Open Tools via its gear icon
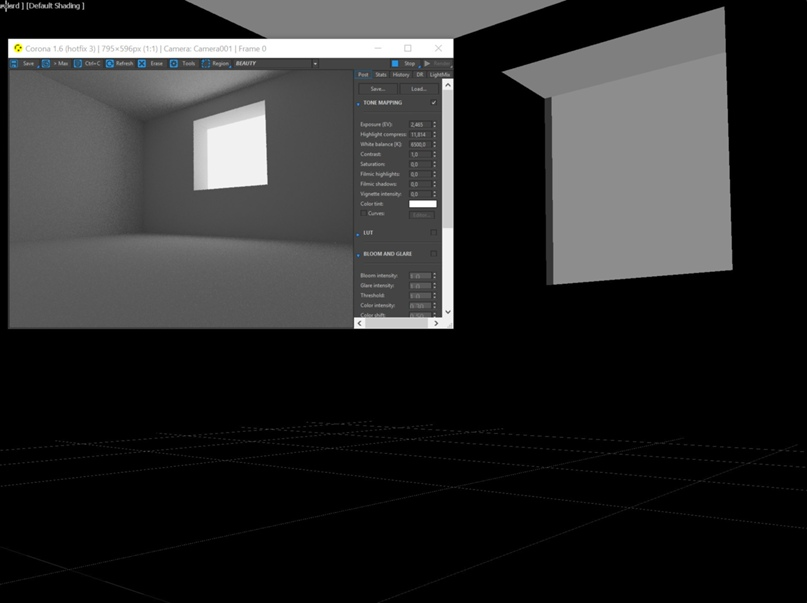 pyautogui.click(x=174, y=63)
